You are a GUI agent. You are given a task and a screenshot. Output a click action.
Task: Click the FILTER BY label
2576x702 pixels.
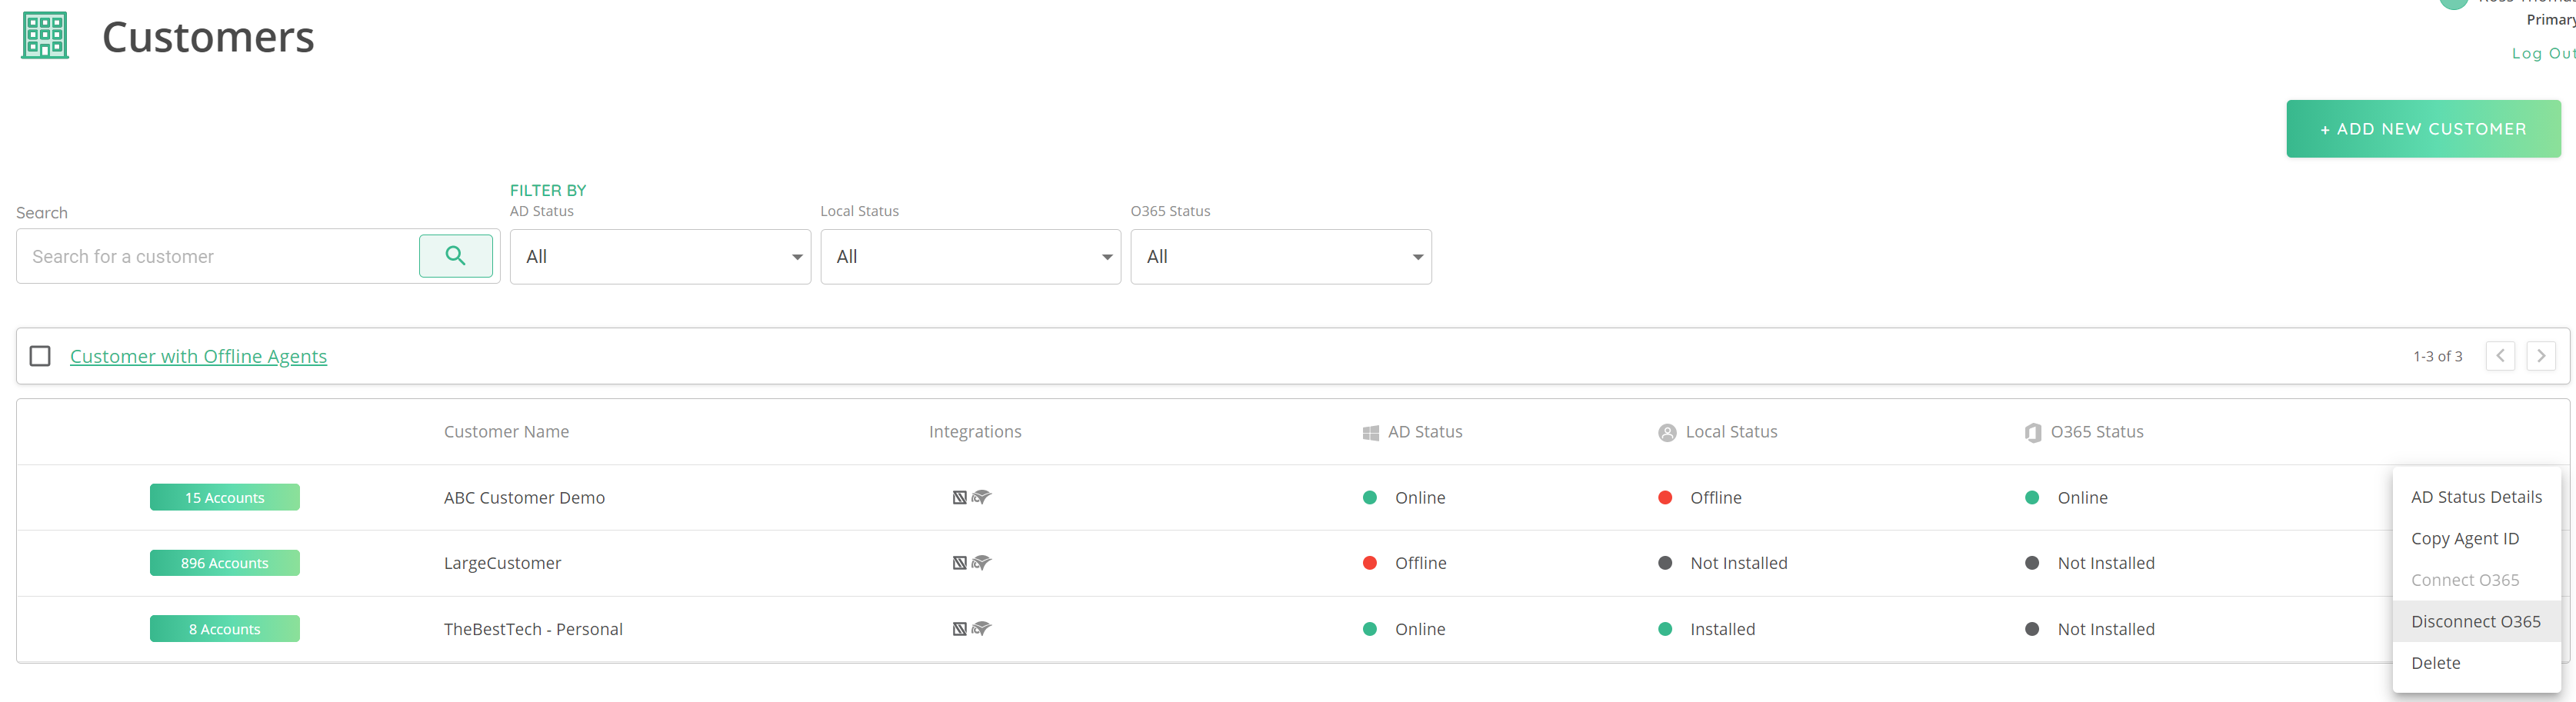click(x=548, y=190)
